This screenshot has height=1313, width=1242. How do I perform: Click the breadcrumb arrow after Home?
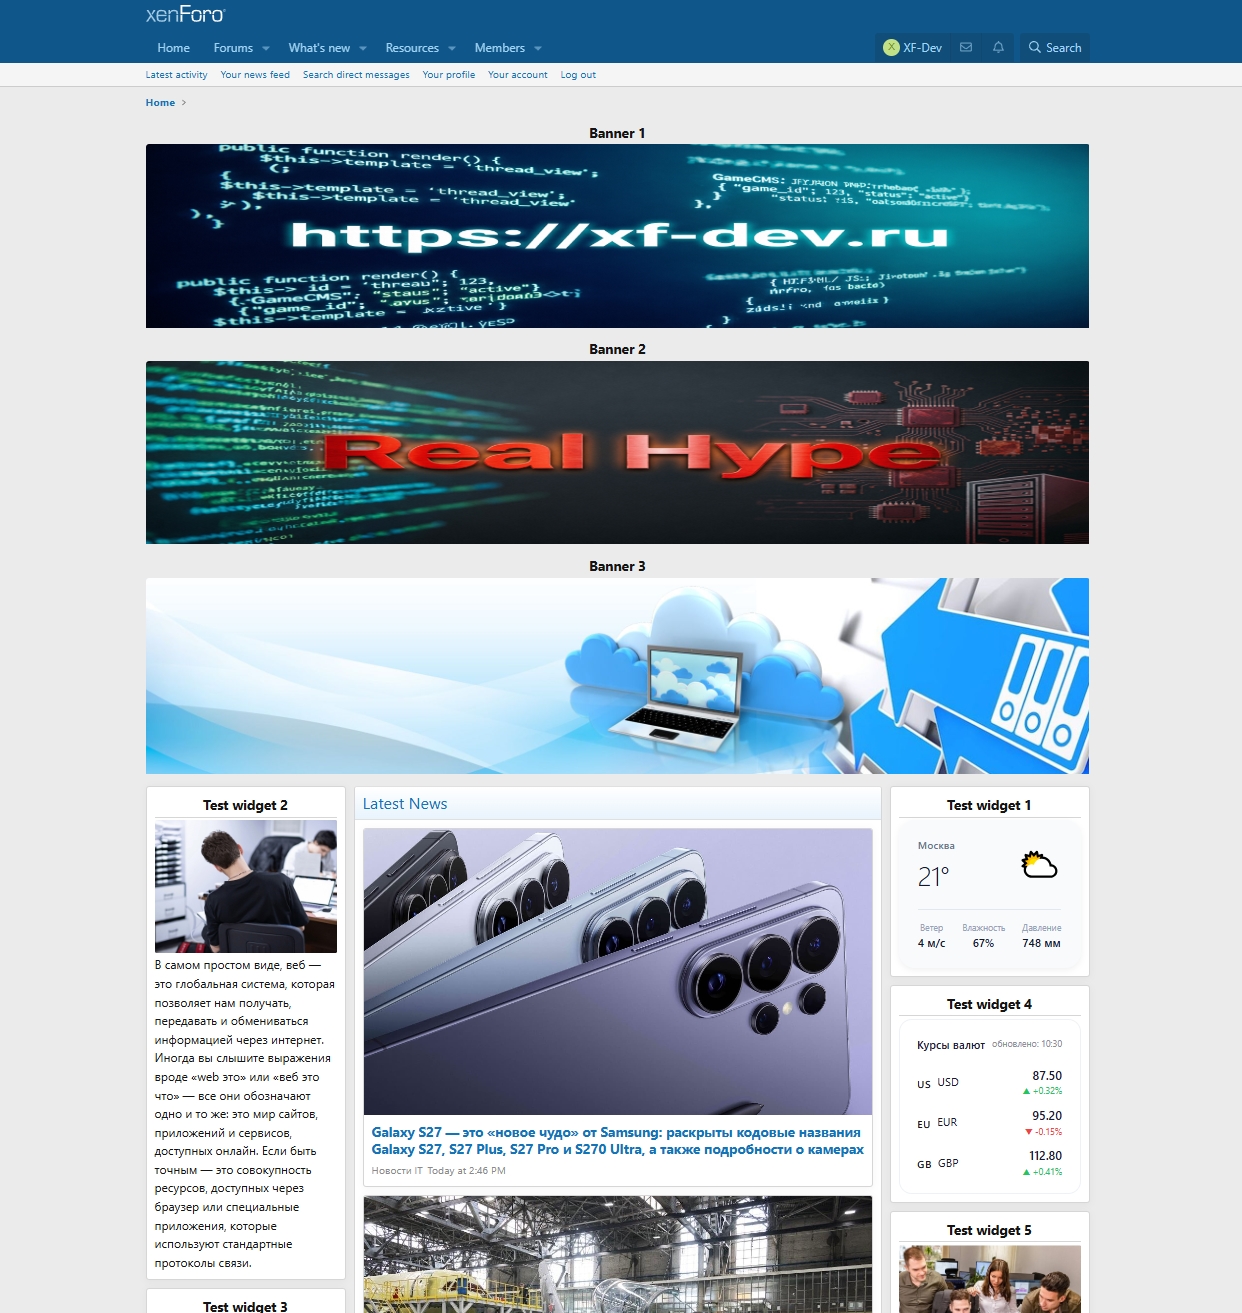pyautogui.click(x=184, y=102)
